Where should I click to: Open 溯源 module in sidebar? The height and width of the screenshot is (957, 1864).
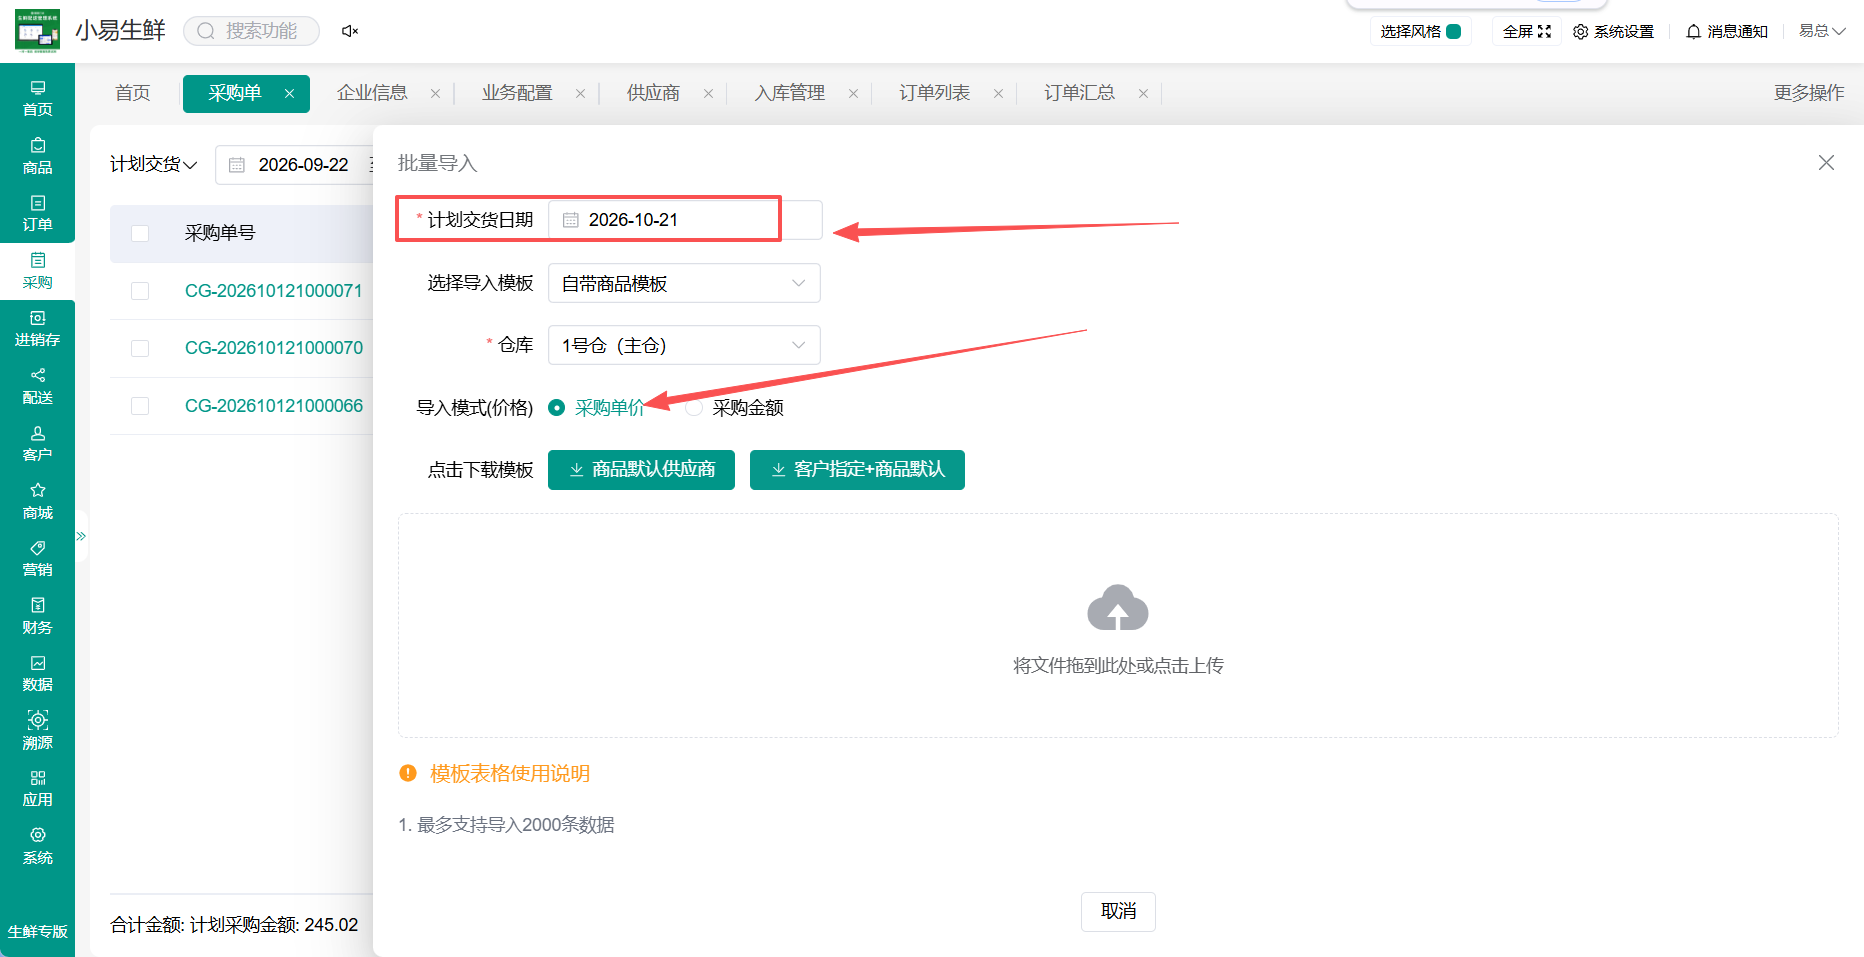click(x=37, y=731)
